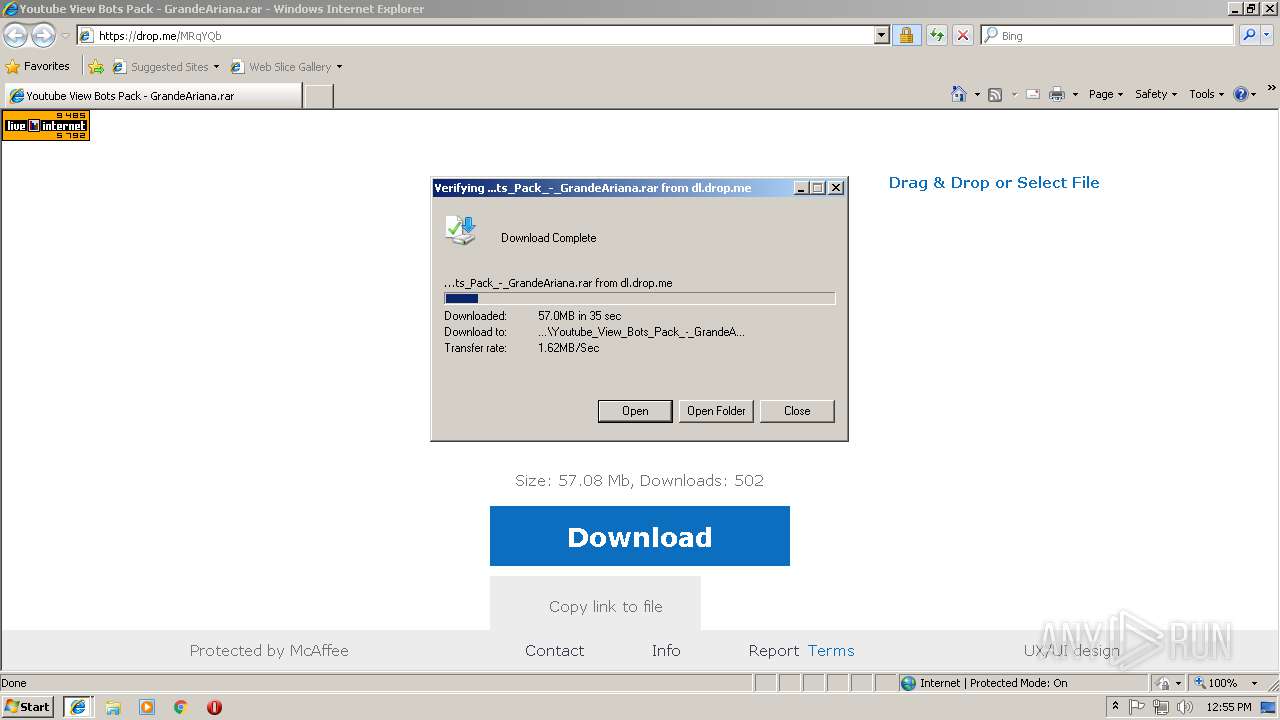This screenshot has width=1280, height=720.
Task: Open search provider dropdown arrow
Action: (x=1267, y=35)
